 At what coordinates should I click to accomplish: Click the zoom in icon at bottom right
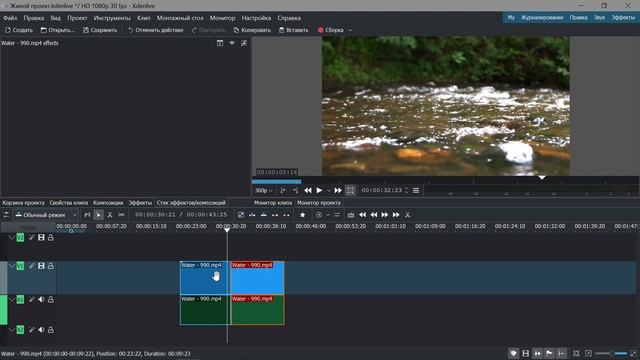pos(633,353)
